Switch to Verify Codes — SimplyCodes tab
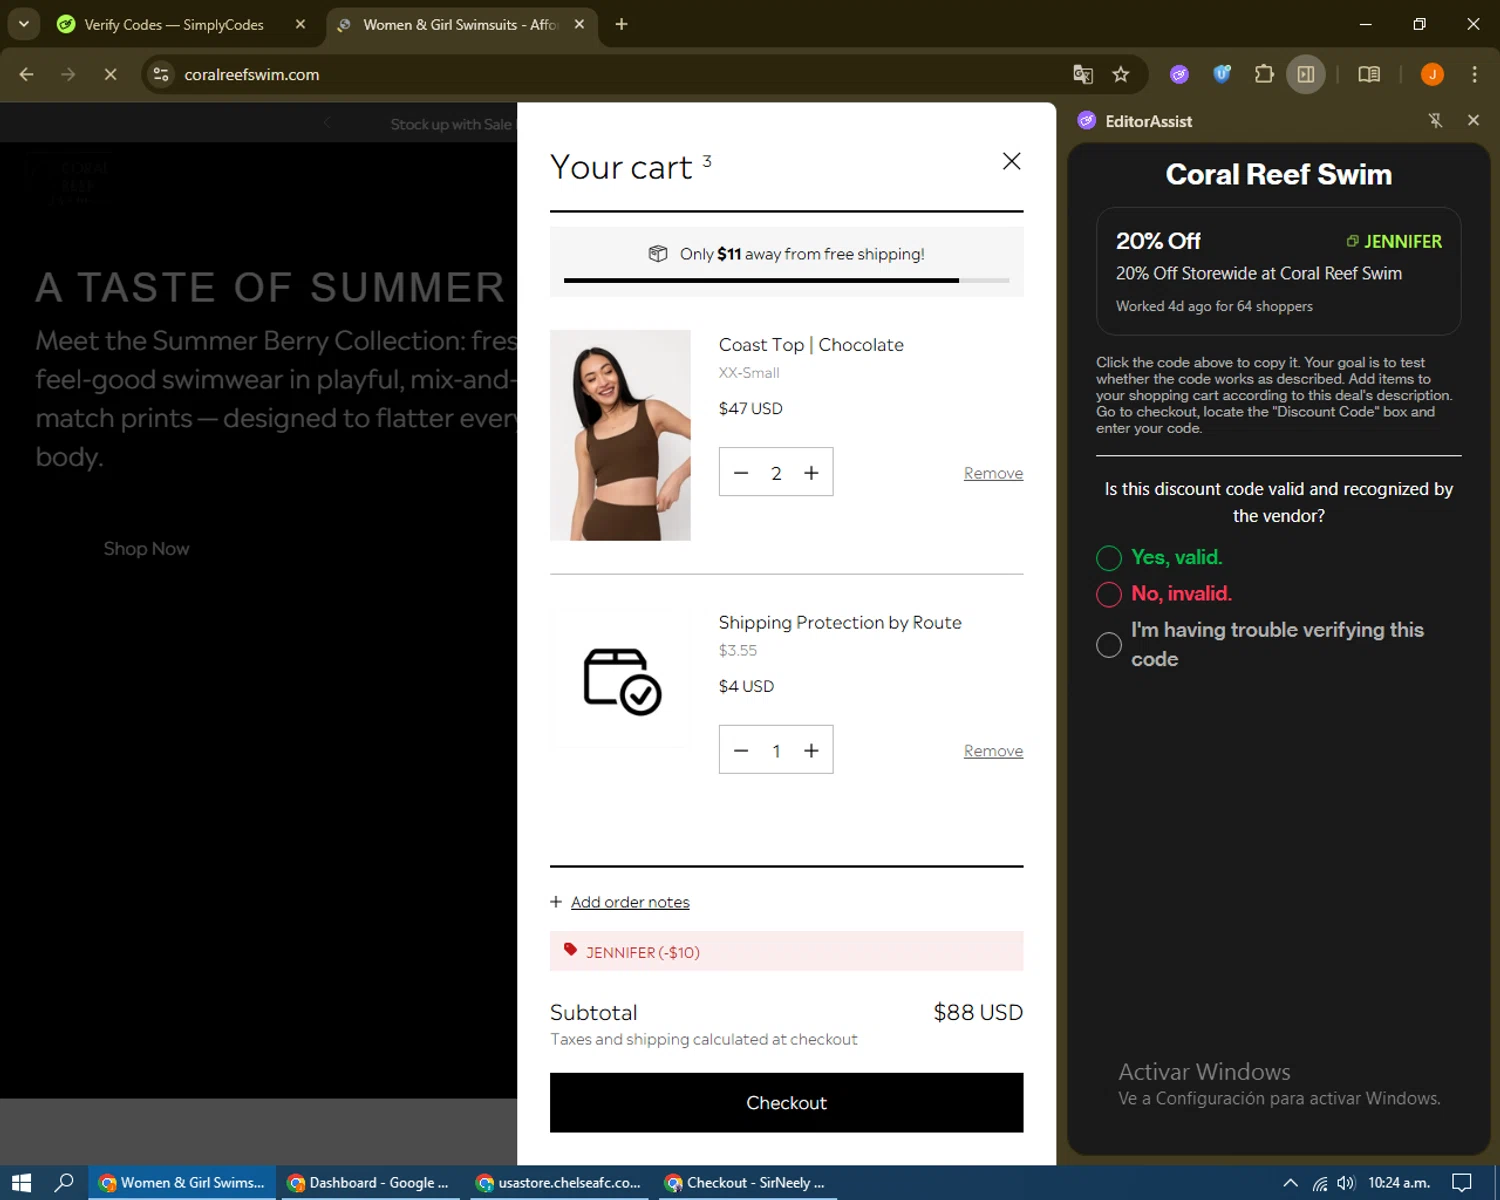The image size is (1500, 1200). (x=173, y=25)
